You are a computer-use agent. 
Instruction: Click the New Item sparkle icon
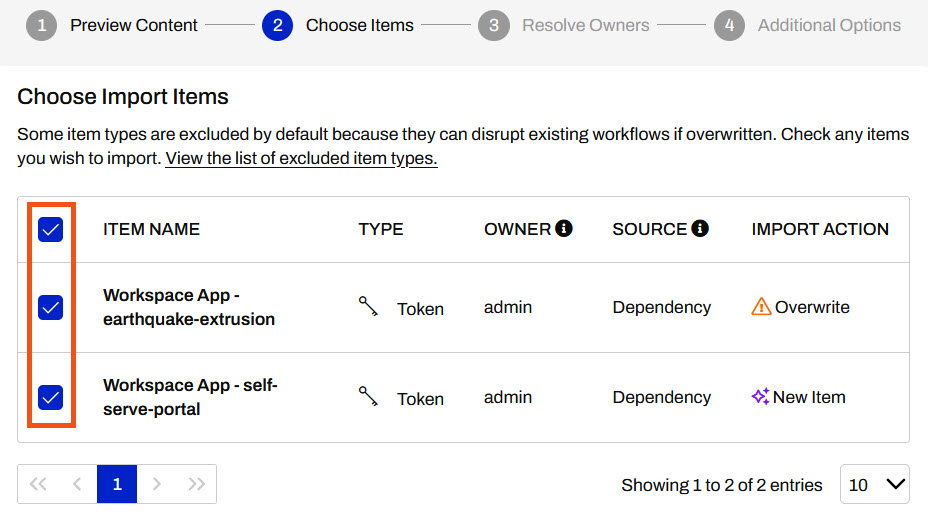click(760, 397)
